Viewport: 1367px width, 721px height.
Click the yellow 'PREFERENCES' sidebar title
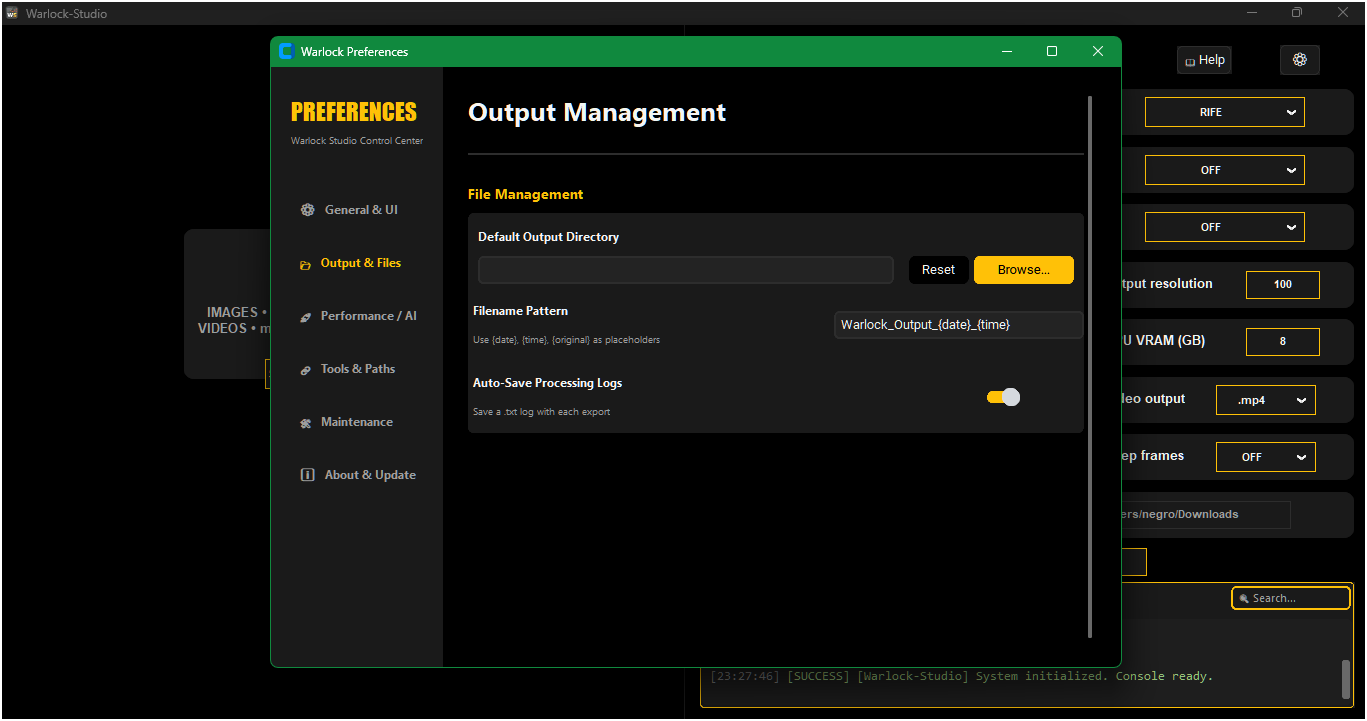354,112
